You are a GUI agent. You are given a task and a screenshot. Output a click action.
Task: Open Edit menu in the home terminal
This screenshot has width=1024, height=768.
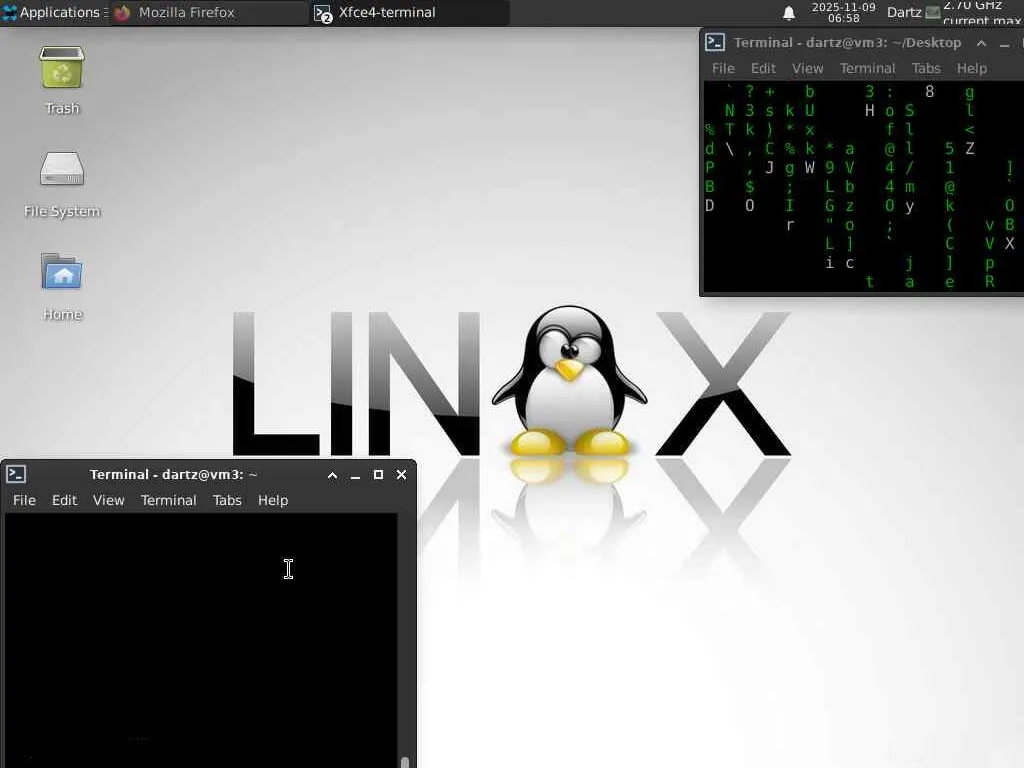click(64, 500)
